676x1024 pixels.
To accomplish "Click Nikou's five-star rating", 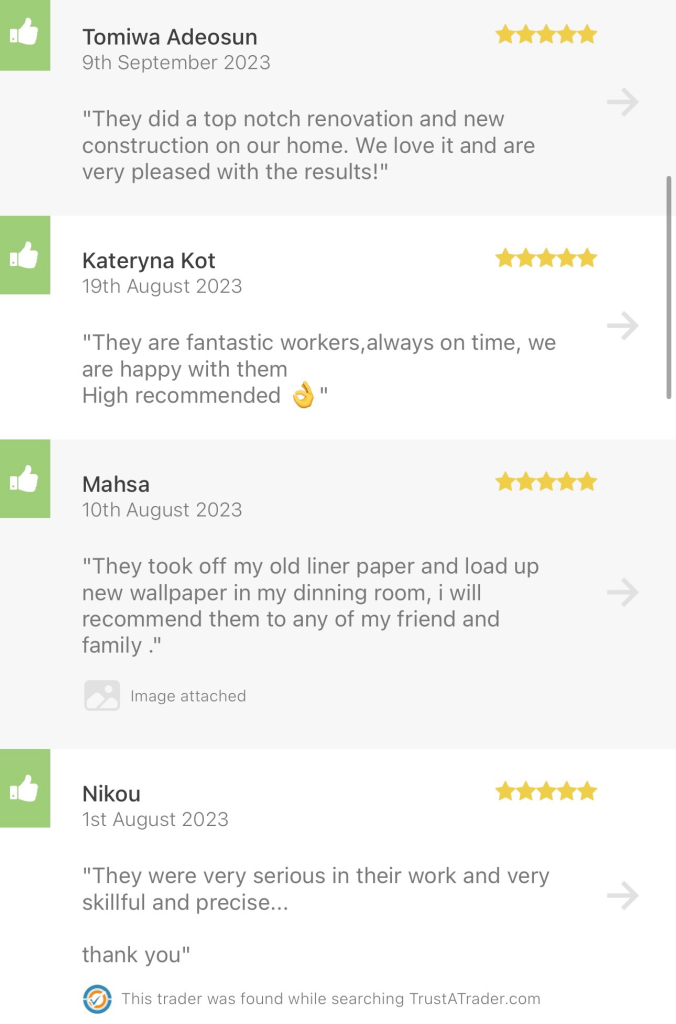I will click(x=546, y=792).
